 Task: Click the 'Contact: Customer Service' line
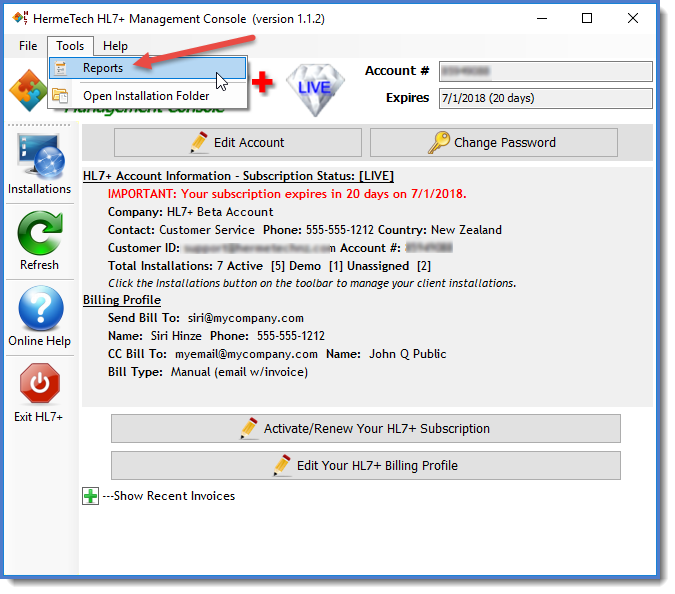(305, 230)
